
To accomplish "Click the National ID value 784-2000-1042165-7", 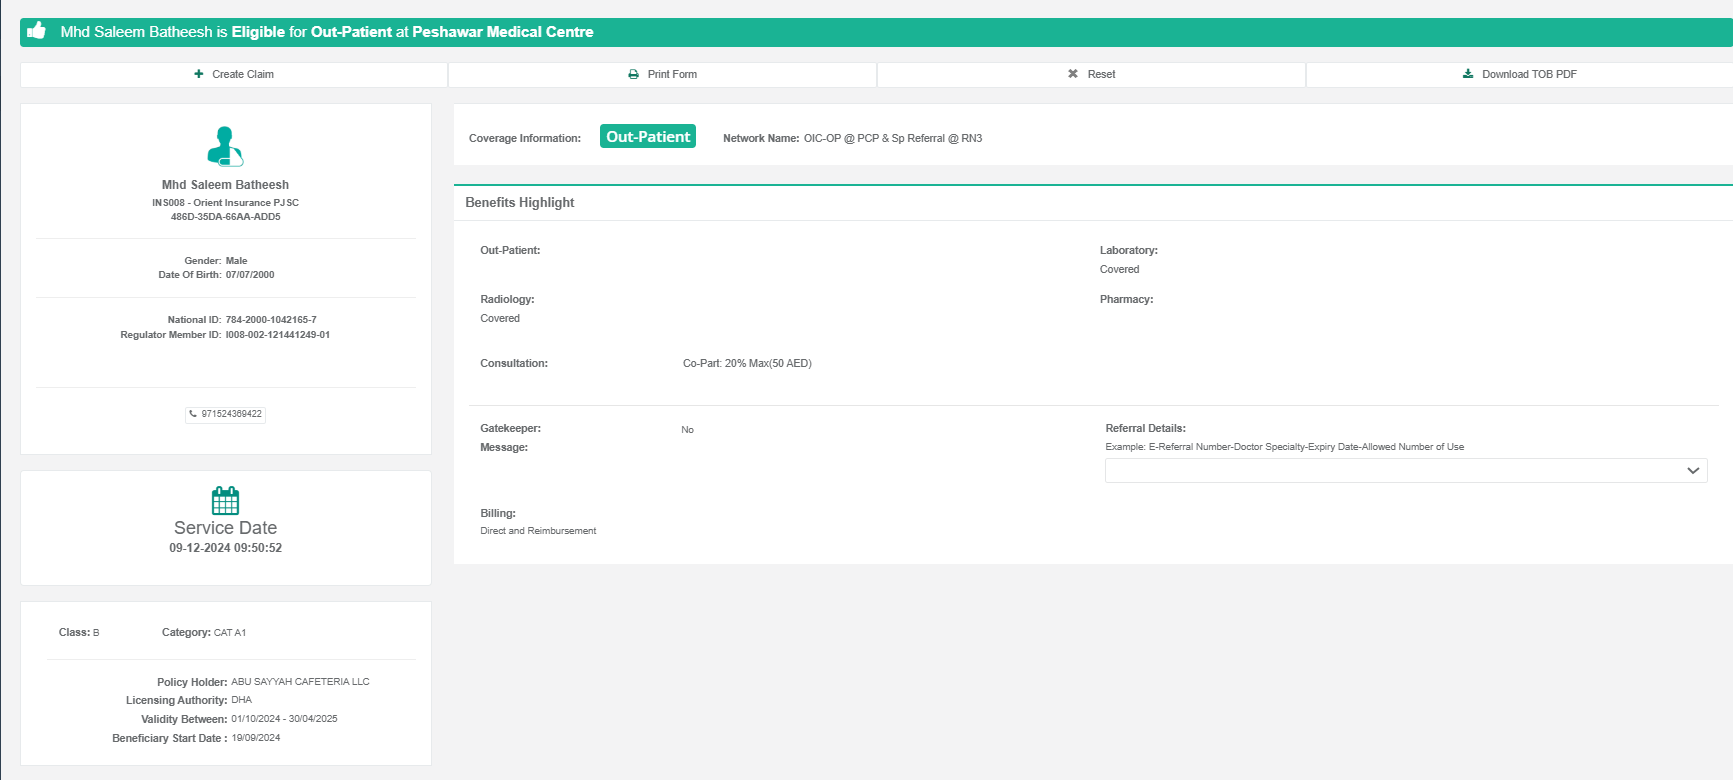I will [x=271, y=320].
